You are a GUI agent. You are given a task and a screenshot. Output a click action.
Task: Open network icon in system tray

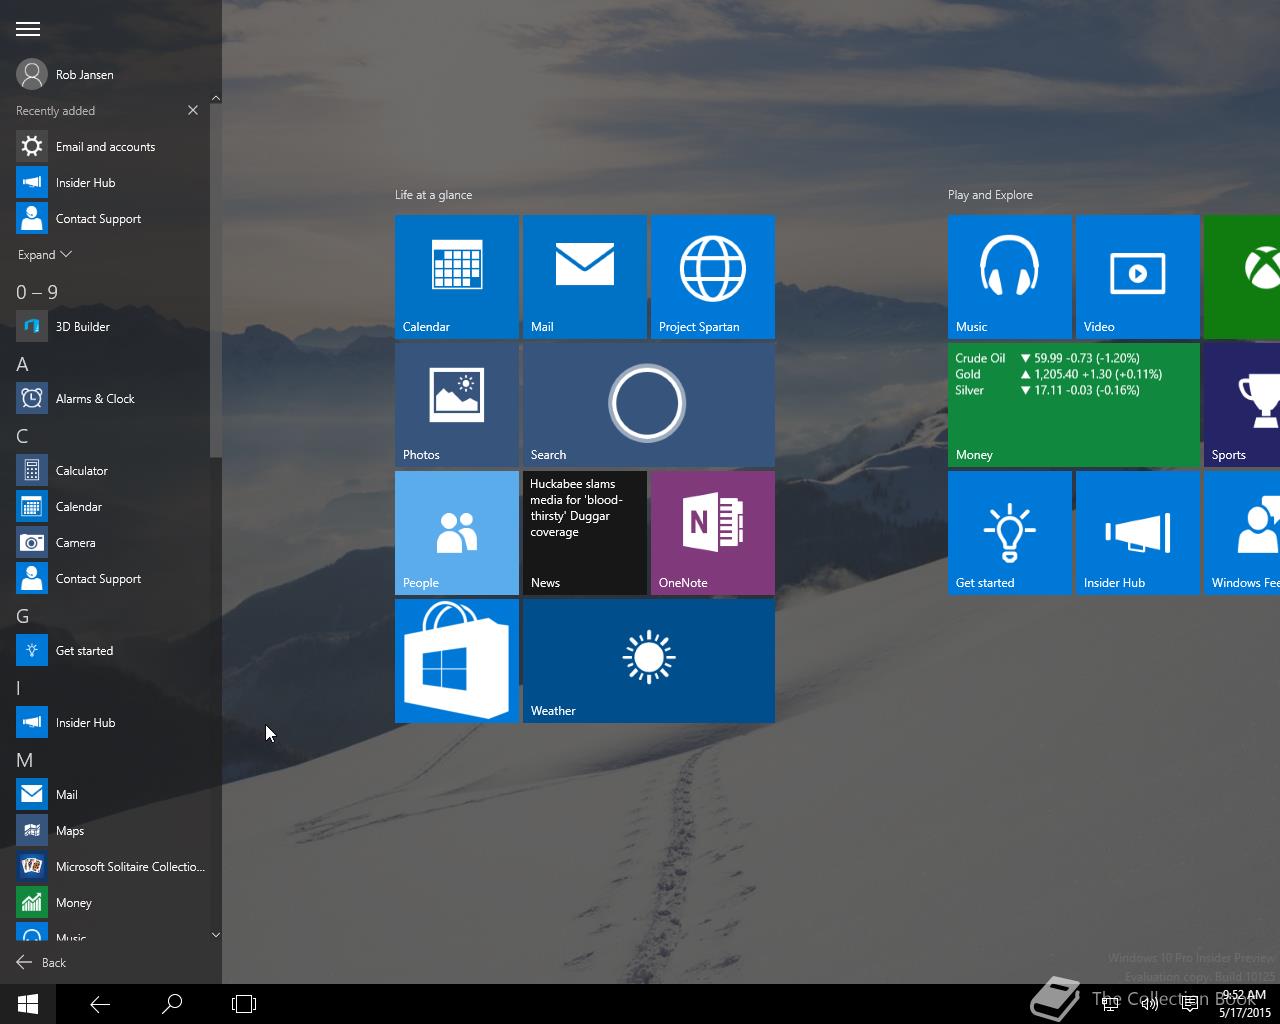pyautogui.click(x=1110, y=1004)
